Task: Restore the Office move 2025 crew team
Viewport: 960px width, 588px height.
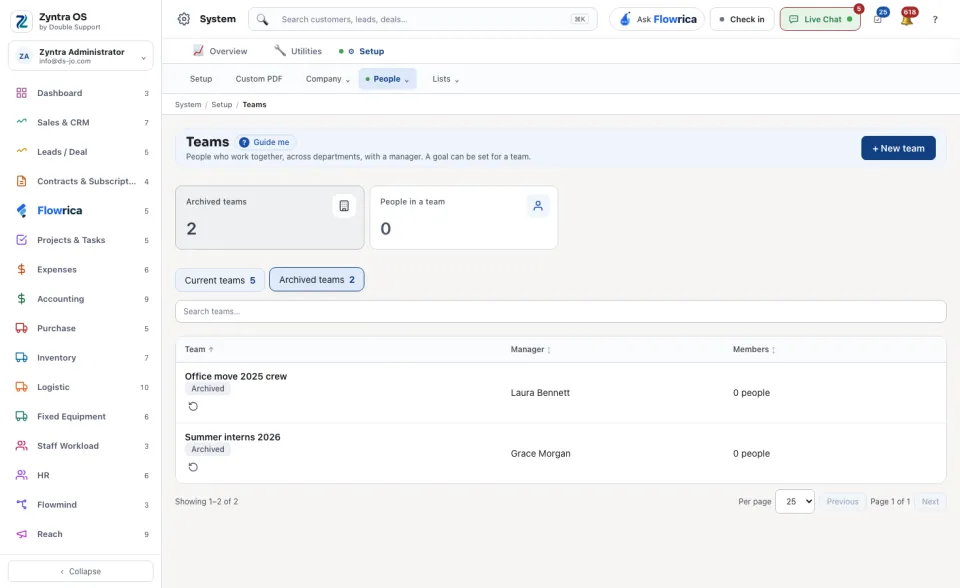Action: pyautogui.click(x=193, y=406)
